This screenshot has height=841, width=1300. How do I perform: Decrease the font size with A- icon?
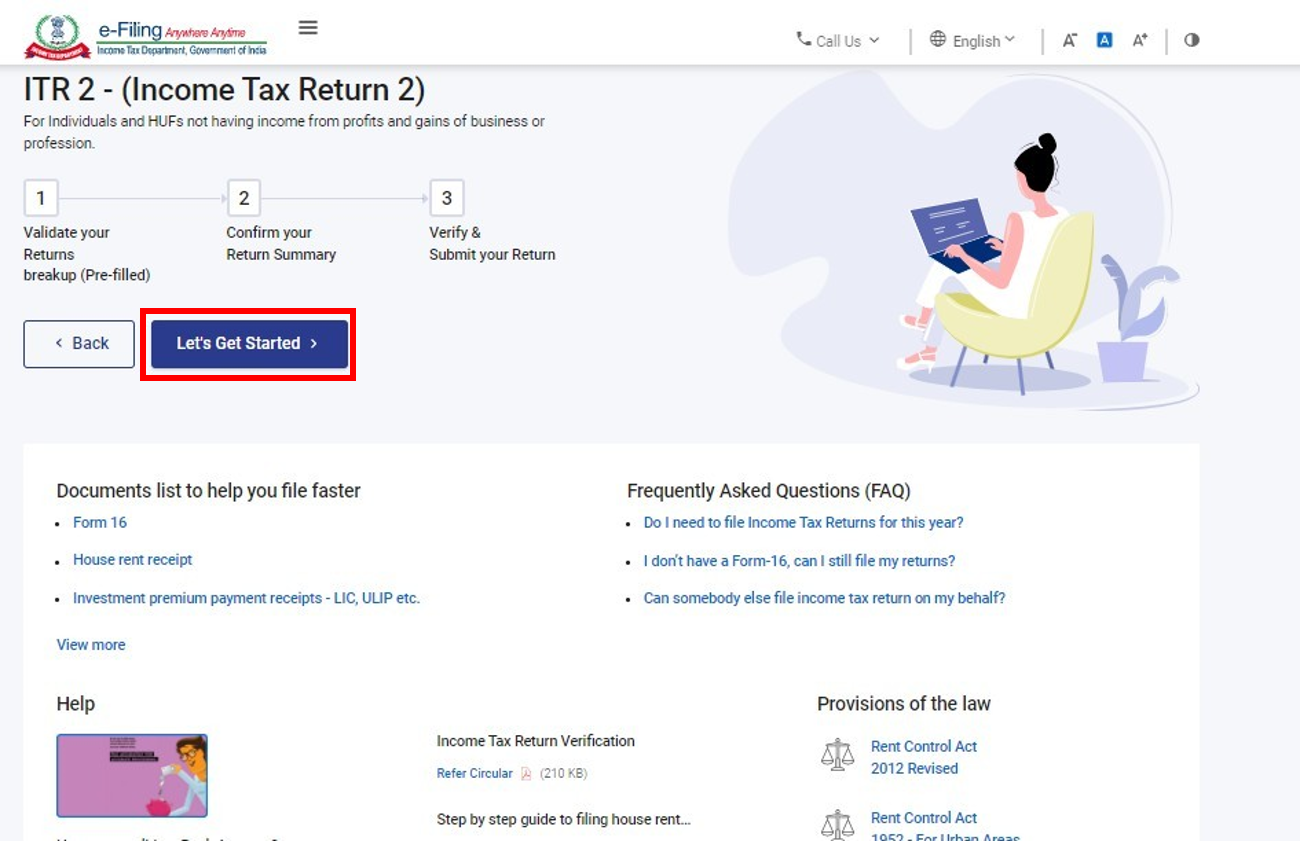tap(1069, 41)
